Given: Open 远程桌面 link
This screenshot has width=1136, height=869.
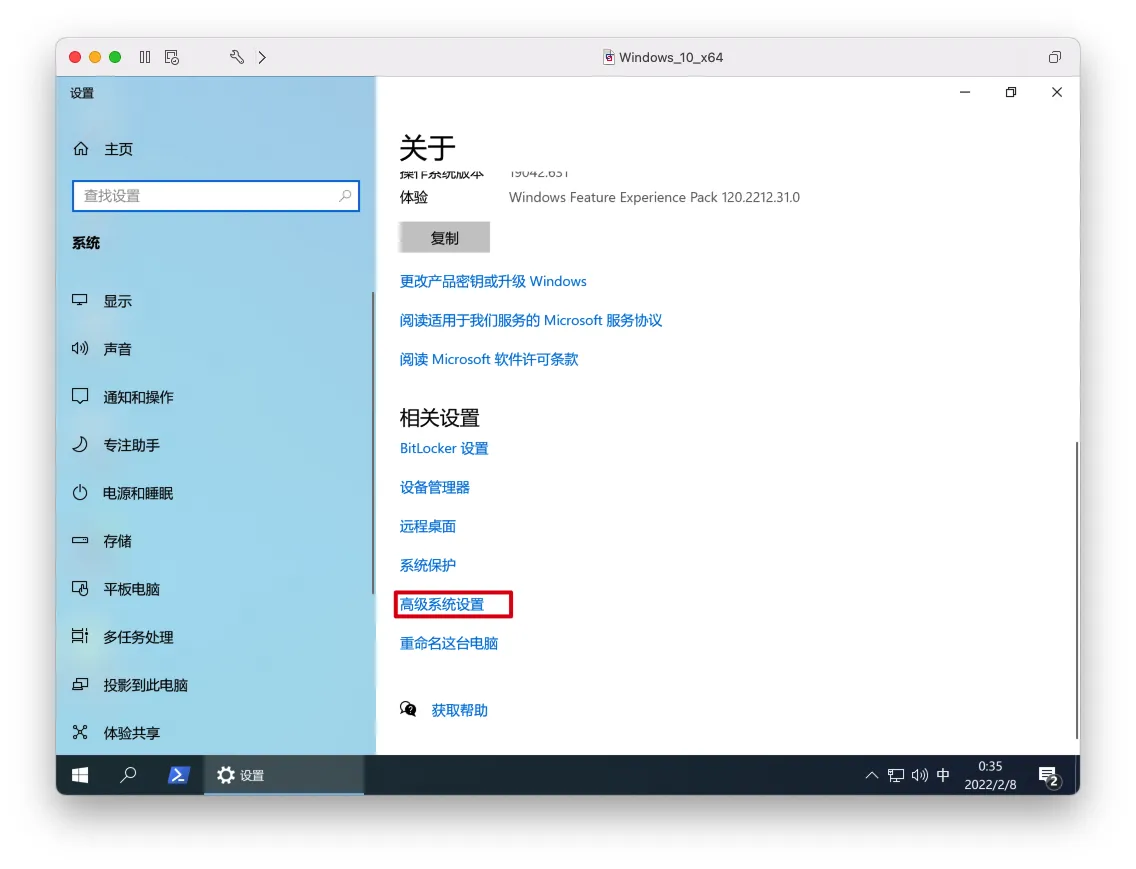Looking at the screenshot, I should click(x=427, y=527).
